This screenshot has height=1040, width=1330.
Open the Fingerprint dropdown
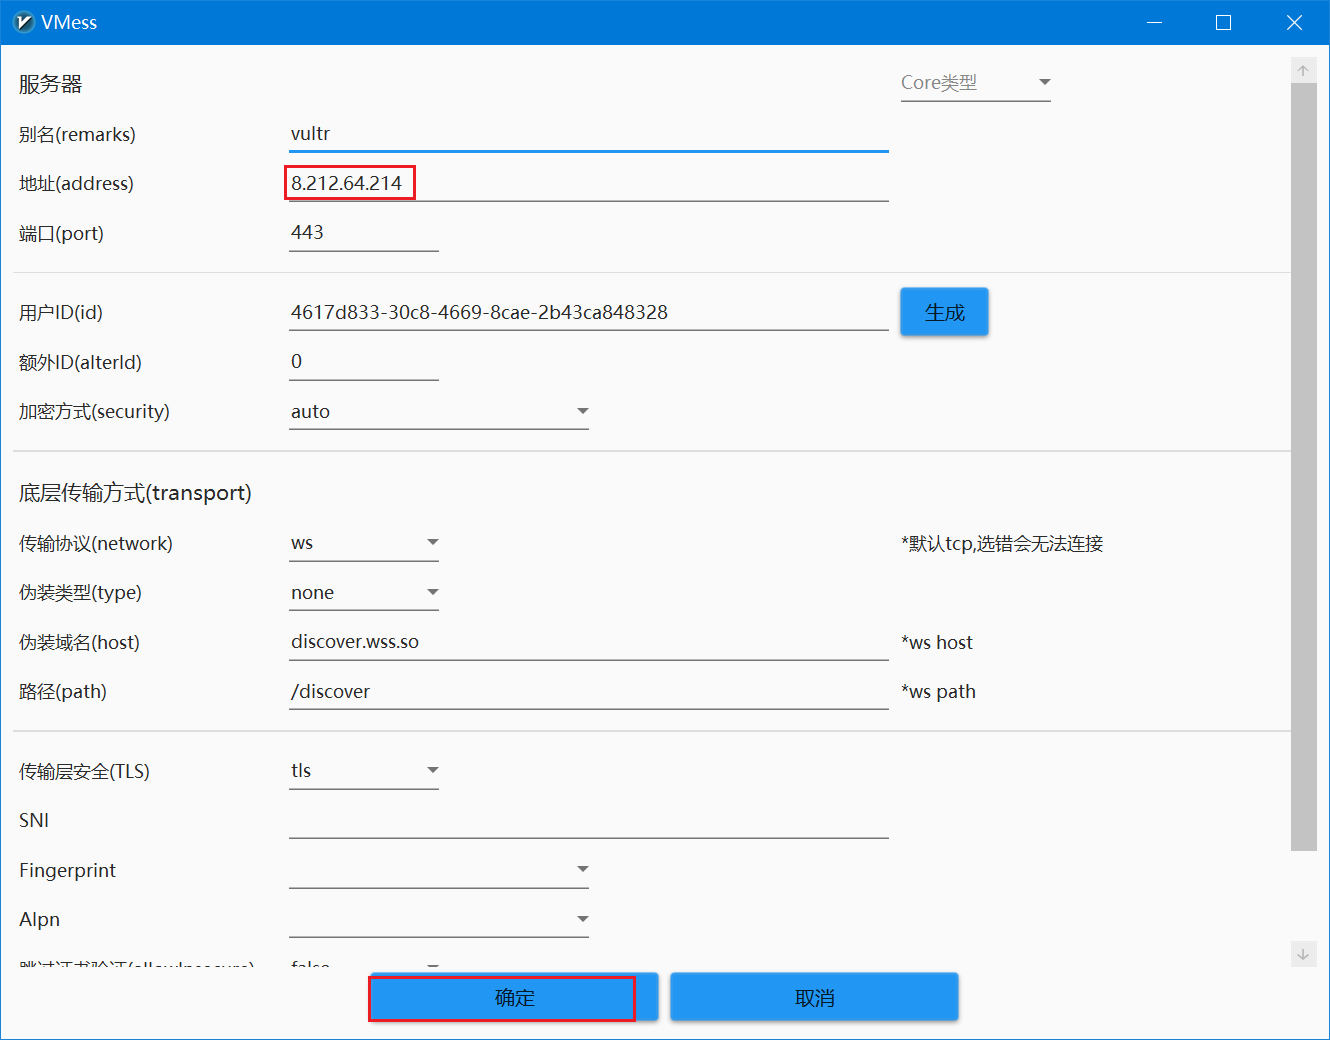tap(438, 870)
